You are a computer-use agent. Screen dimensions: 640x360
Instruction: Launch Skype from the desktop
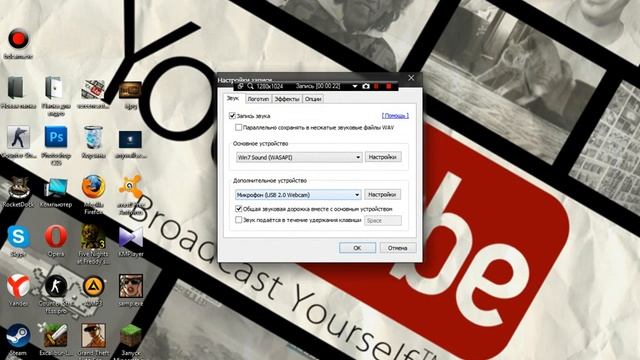pyautogui.click(x=18, y=237)
